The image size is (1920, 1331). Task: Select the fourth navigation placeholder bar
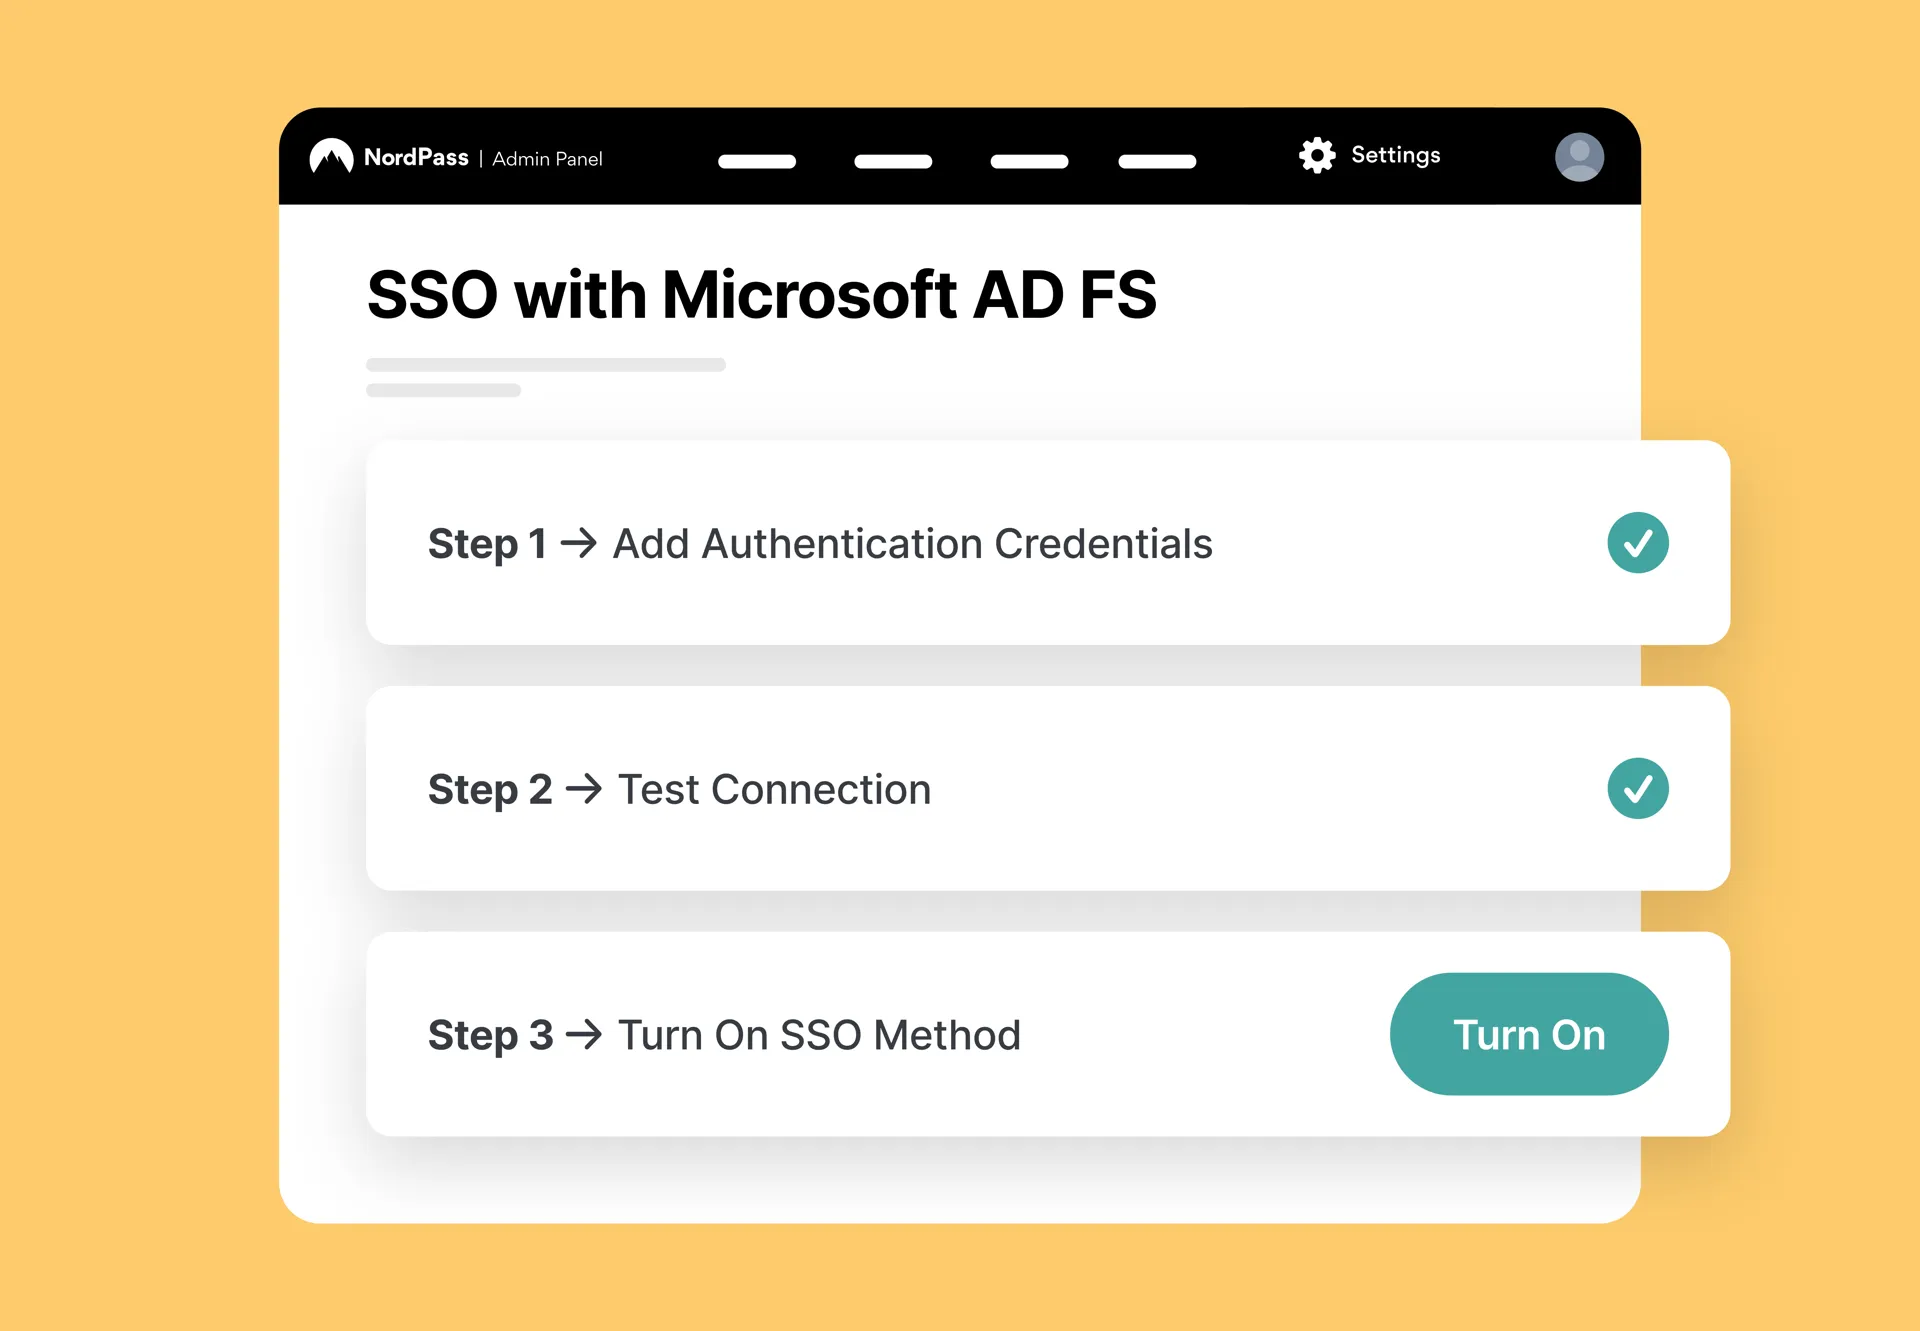[1157, 161]
